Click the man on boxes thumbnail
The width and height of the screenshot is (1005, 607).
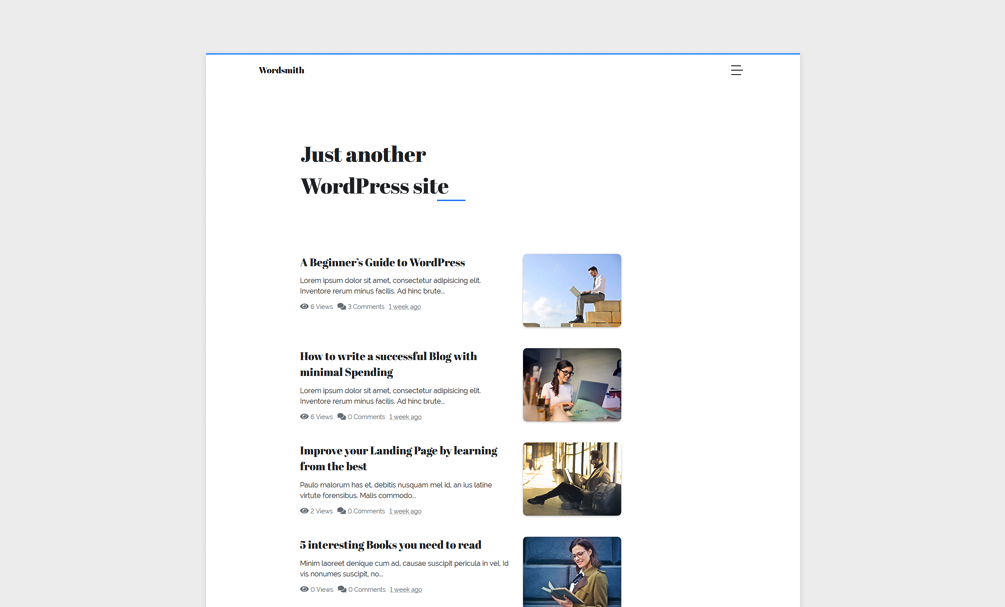pos(572,290)
